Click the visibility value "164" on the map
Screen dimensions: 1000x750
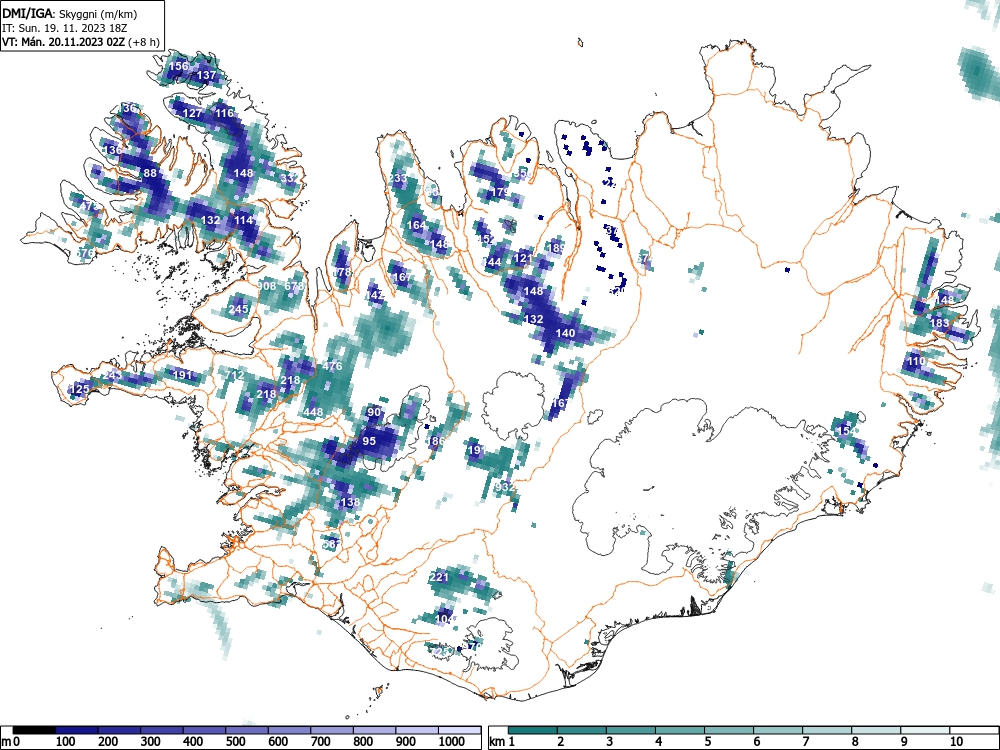pyautogui.click(x=416, y=225)
